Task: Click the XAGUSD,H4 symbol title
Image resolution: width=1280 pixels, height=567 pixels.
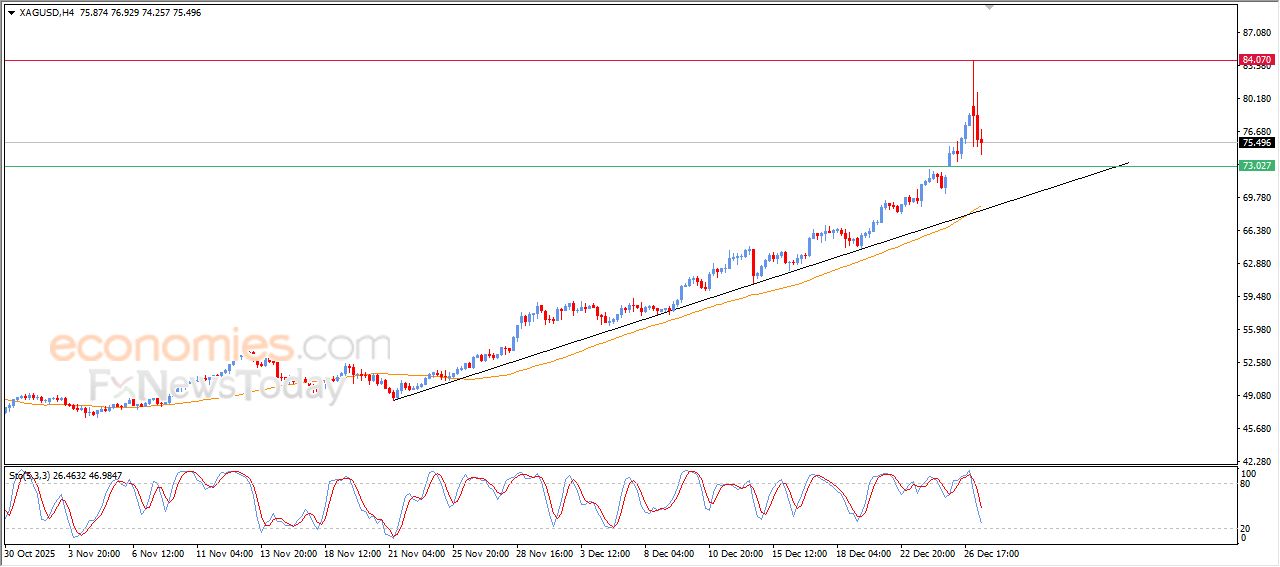Action: pyautogui.click(x=40, y=13)
